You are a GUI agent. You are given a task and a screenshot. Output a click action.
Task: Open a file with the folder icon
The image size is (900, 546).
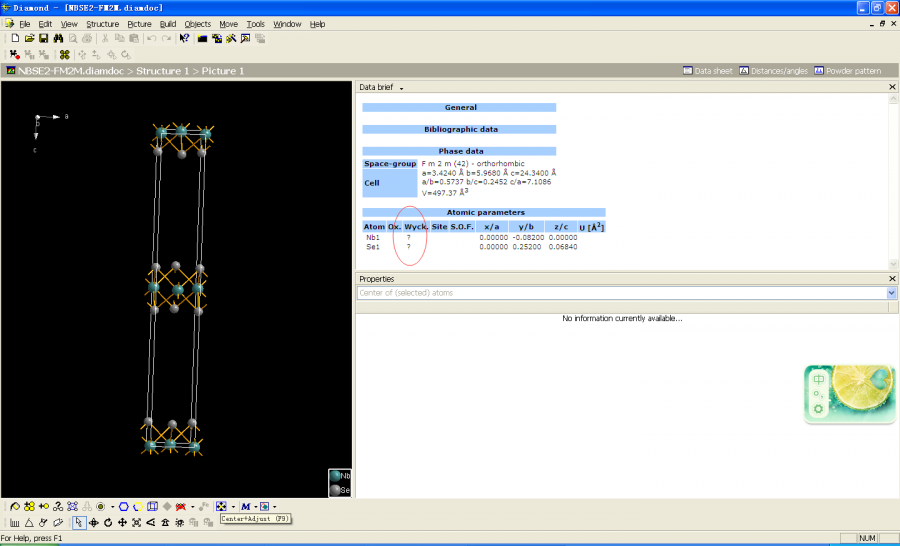click(x=30, y=38)
